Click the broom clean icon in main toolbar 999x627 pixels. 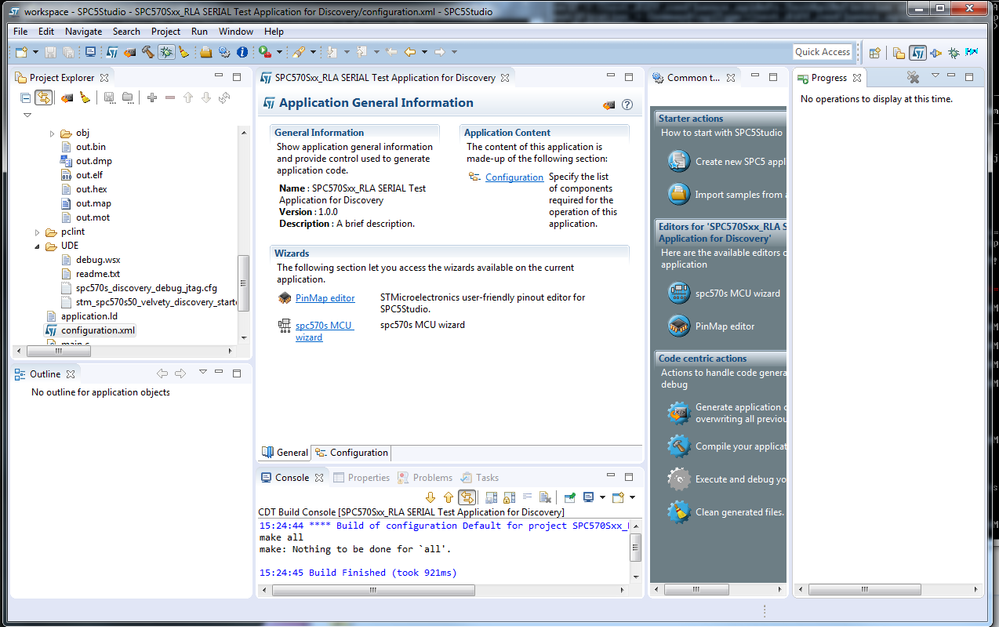coord(184,52)
